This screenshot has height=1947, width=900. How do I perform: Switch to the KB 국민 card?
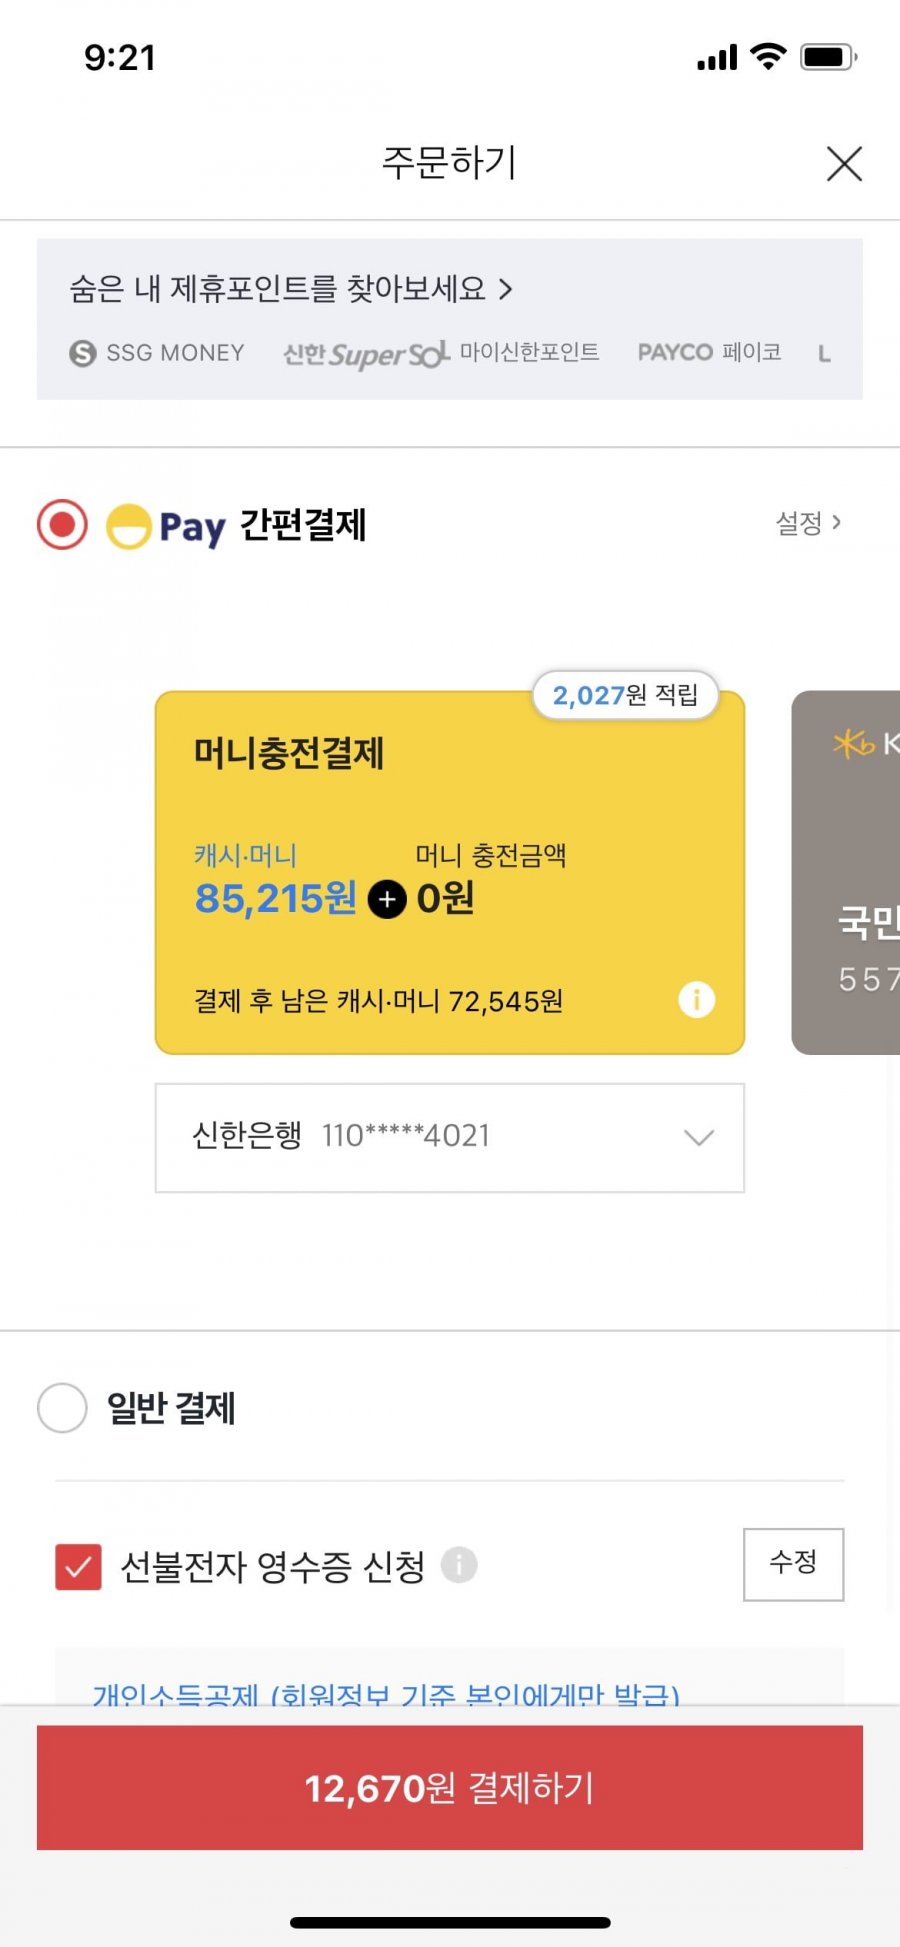pos(846,872)
